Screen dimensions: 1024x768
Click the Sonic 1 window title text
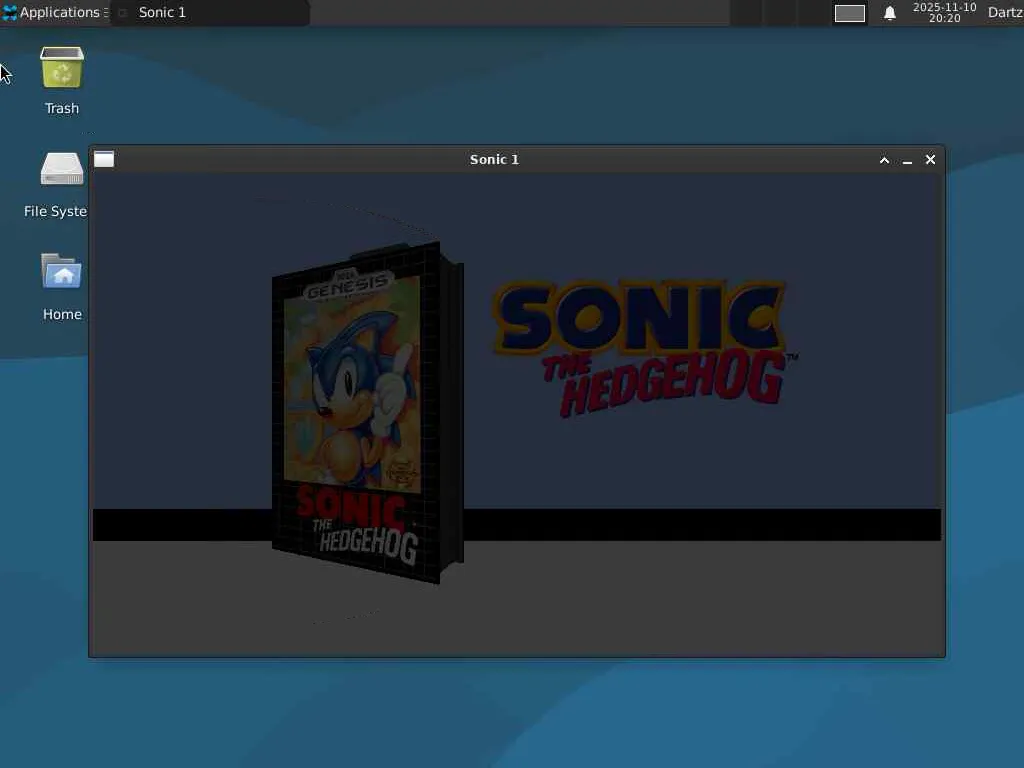[494, 159]
